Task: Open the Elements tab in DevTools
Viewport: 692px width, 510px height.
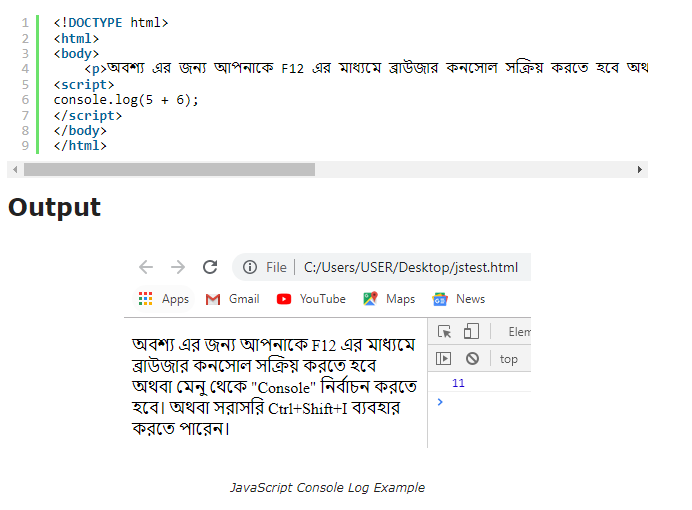Action: pyautogui.click(x=519, y=332)
